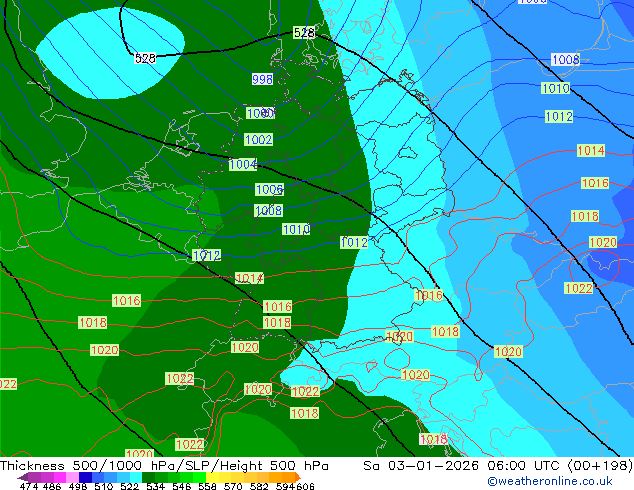Select the '570' legend value
Image resolution: width=634 pixels, height=490 pixels.
233,486
